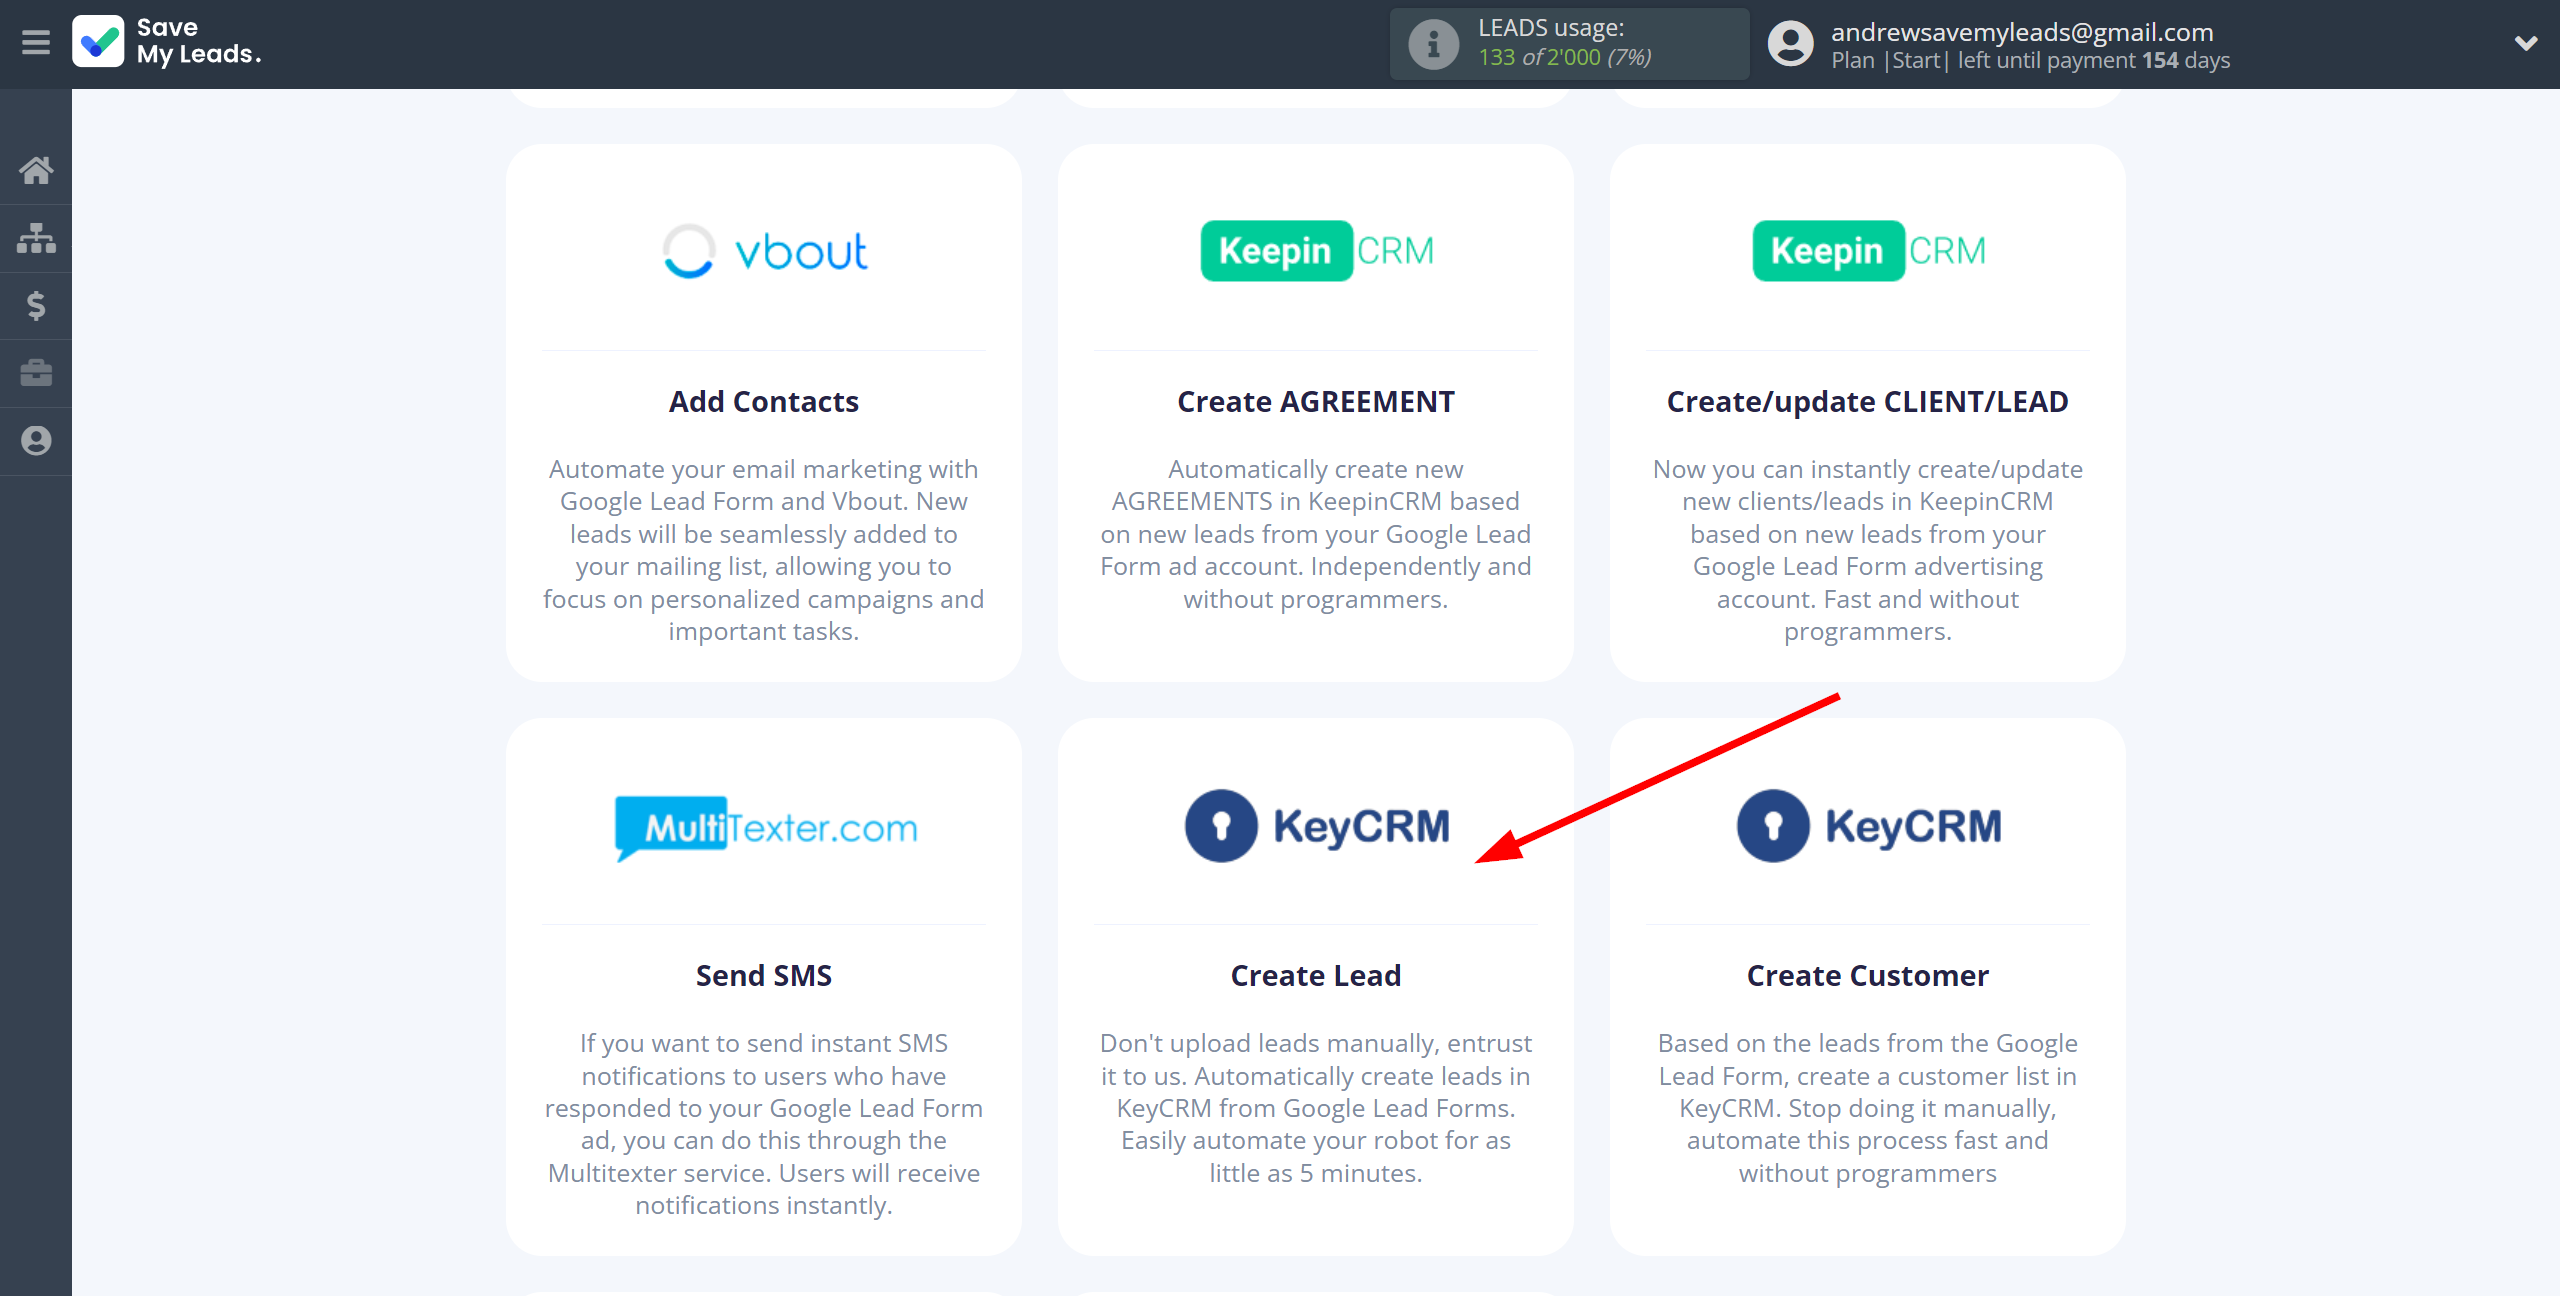Viewport: 2560px width, 1296px height.
Task: Open the billing dollar icon
Action: [x=36, y=305]
